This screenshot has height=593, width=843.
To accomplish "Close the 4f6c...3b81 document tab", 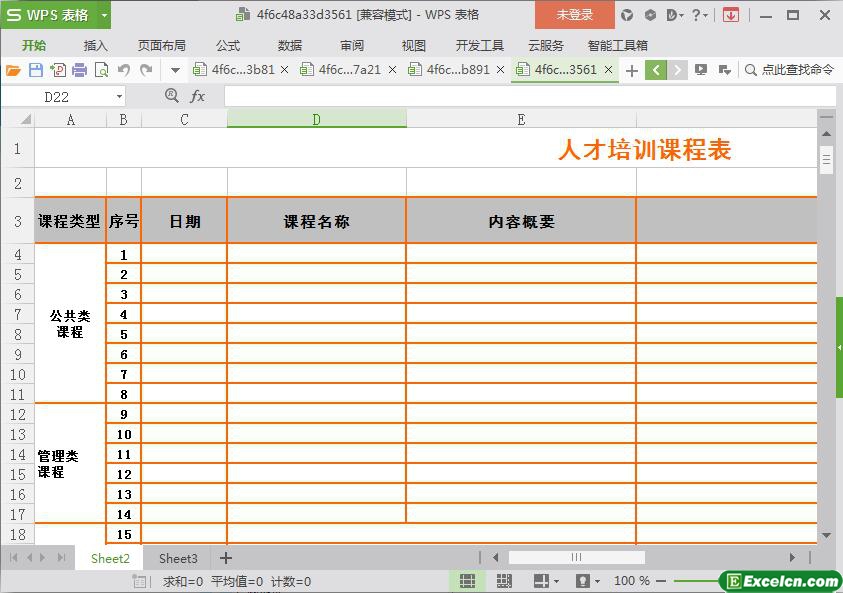I will [285, 70].
